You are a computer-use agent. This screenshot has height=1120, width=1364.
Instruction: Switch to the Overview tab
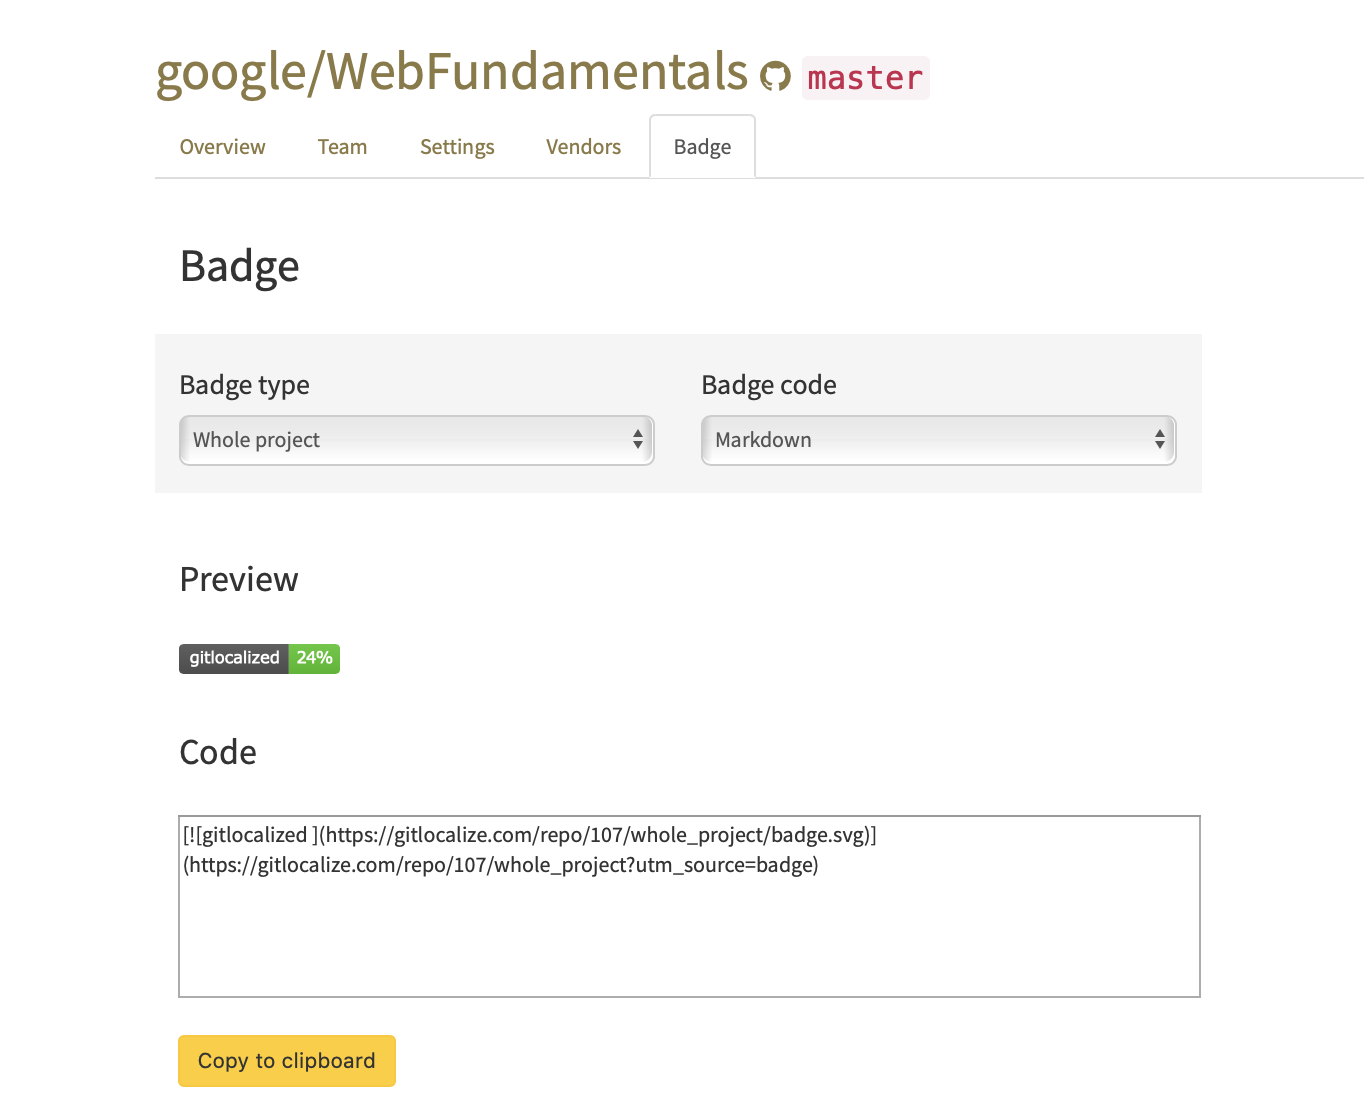click(222, 147)
